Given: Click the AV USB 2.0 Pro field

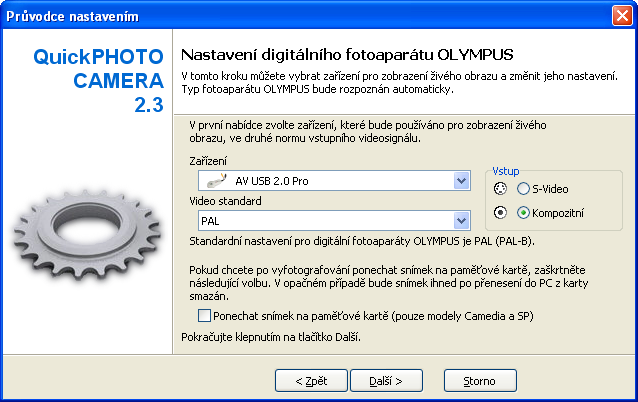Looking at the screenshot, I should pos(334,181).
